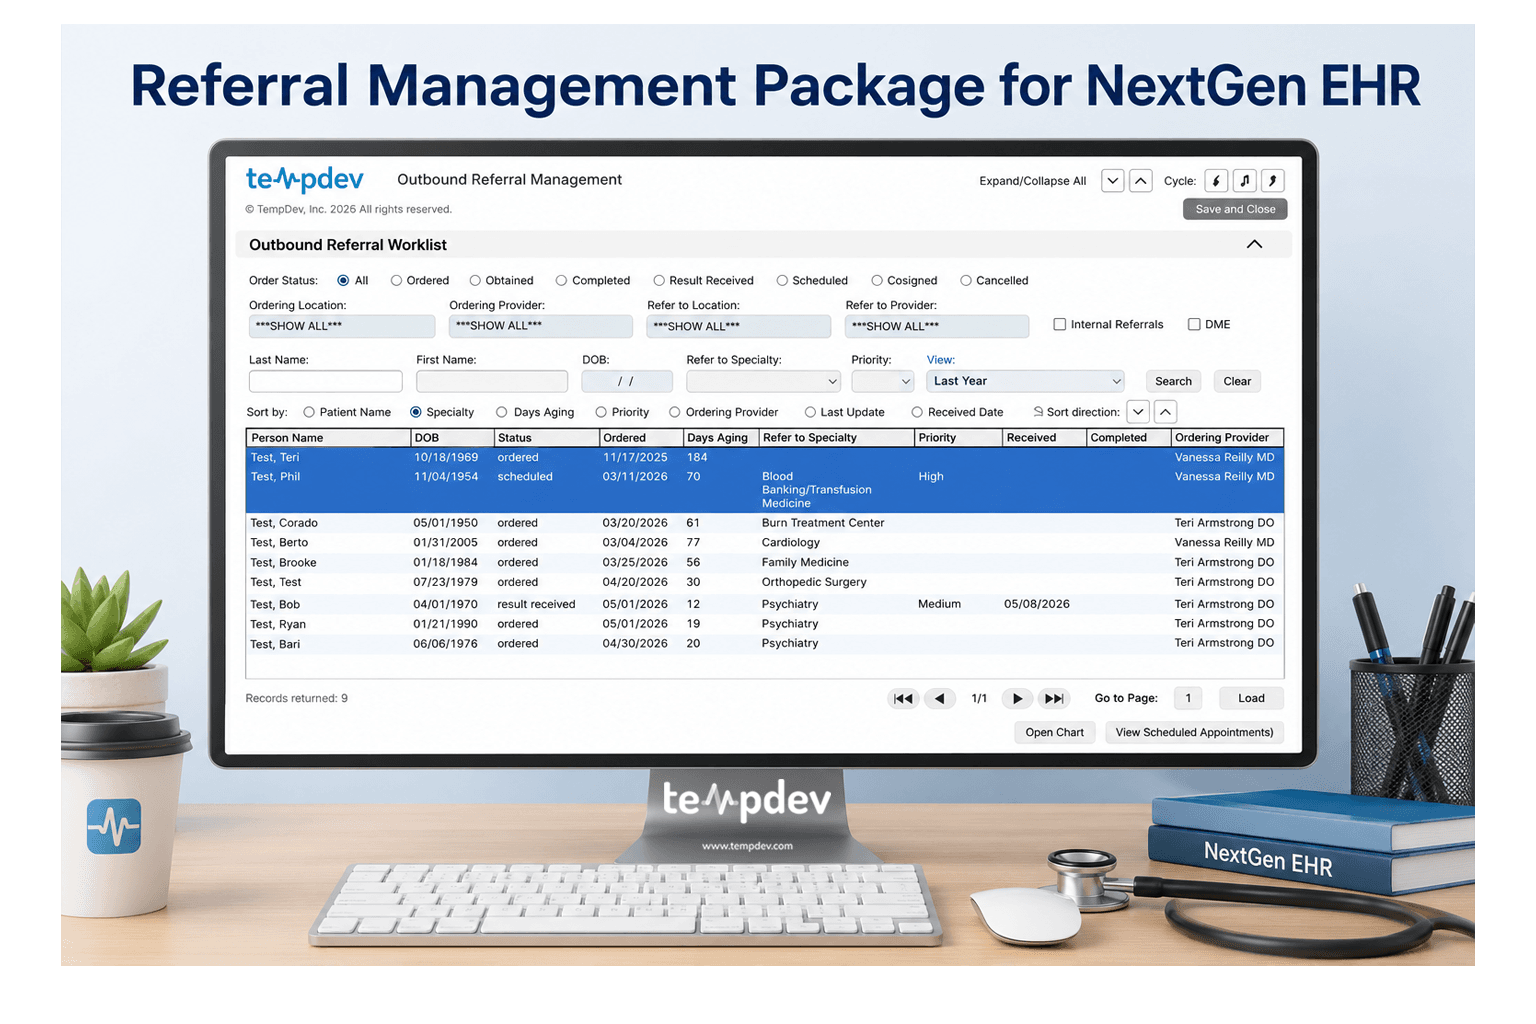
Task: Open the Refer to Location field
Action: [738, 326]
